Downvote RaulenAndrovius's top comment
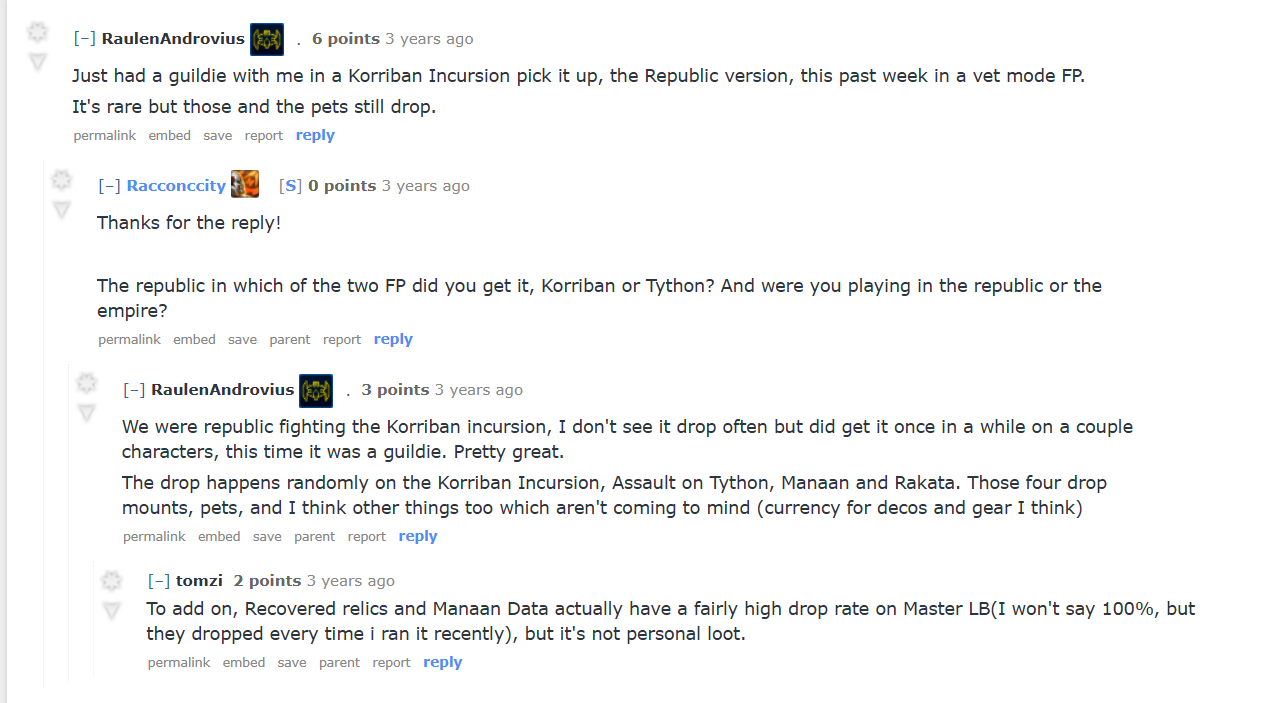Screen dimensions: 1262x703 [x=37, y=61]
